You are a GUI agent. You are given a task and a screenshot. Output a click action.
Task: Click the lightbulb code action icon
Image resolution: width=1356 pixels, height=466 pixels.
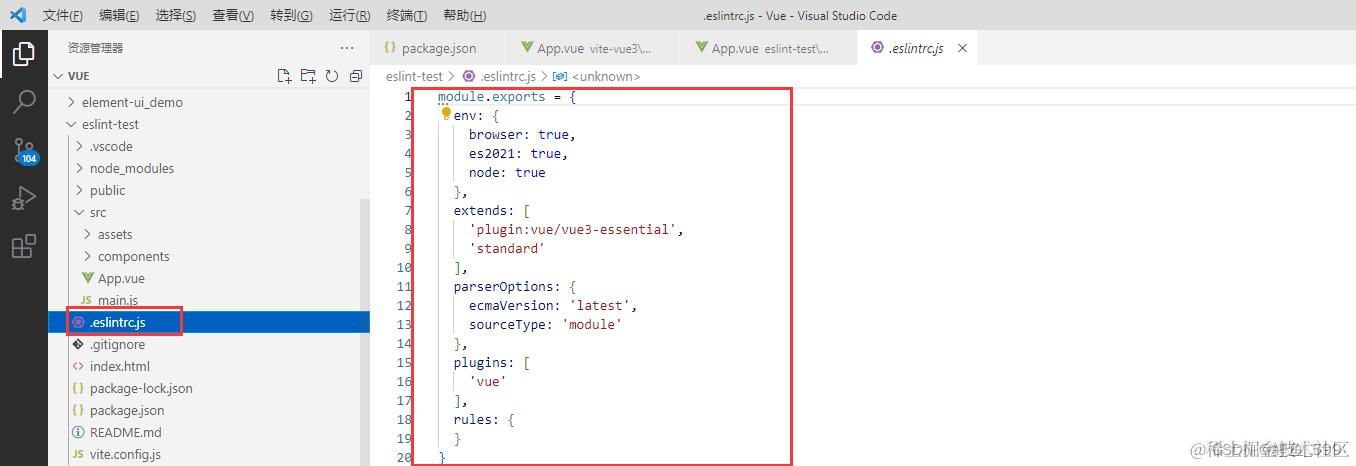coord(446,115)
